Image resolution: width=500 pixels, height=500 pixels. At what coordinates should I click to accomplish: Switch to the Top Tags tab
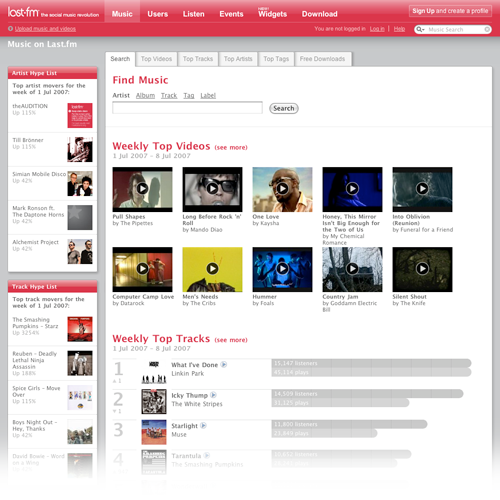(x=276, y=59)
